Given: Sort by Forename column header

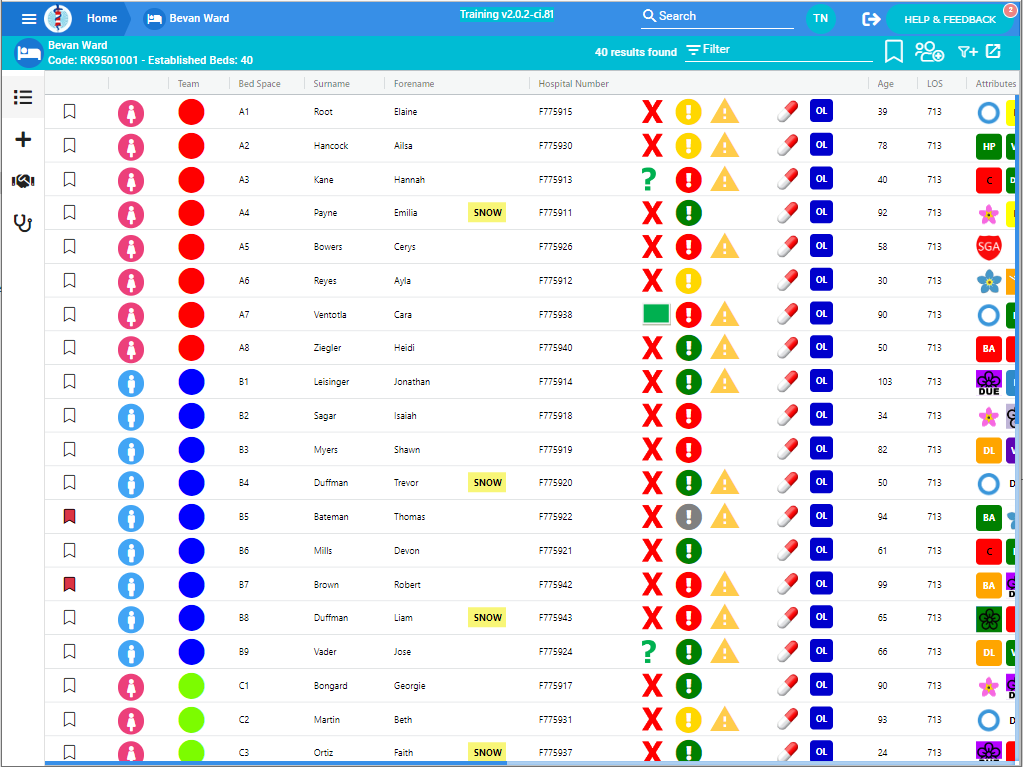Looking at the screenshot, I should tap(414, 83).
